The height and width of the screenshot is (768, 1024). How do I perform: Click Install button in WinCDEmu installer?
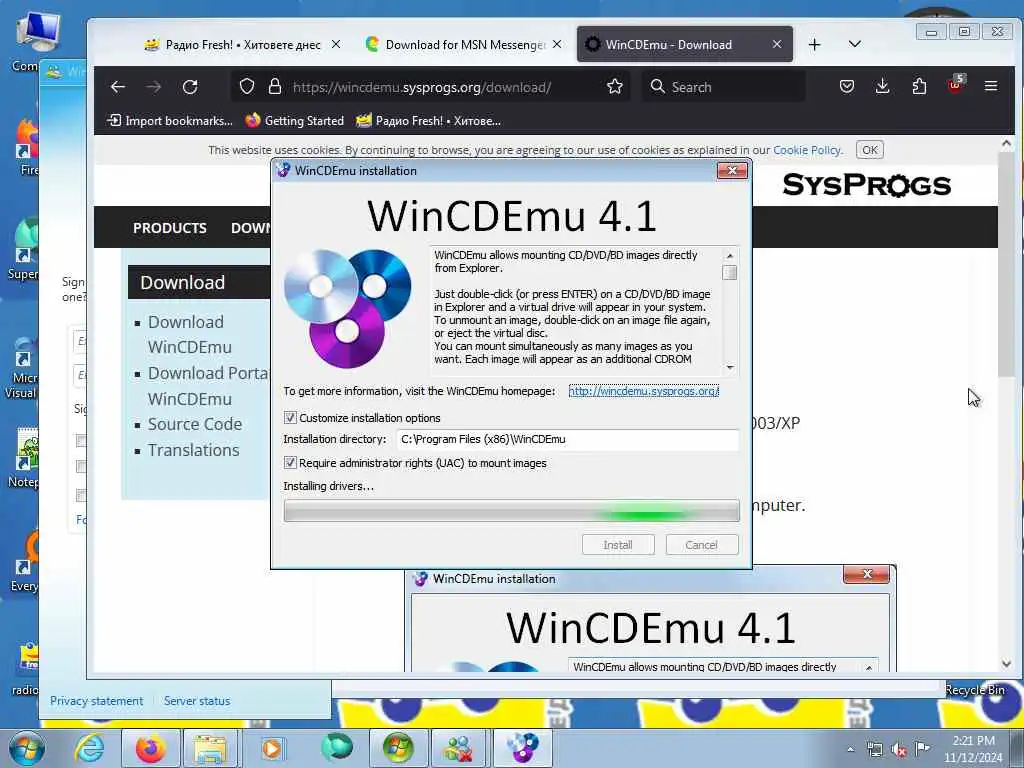click(618, 545)
